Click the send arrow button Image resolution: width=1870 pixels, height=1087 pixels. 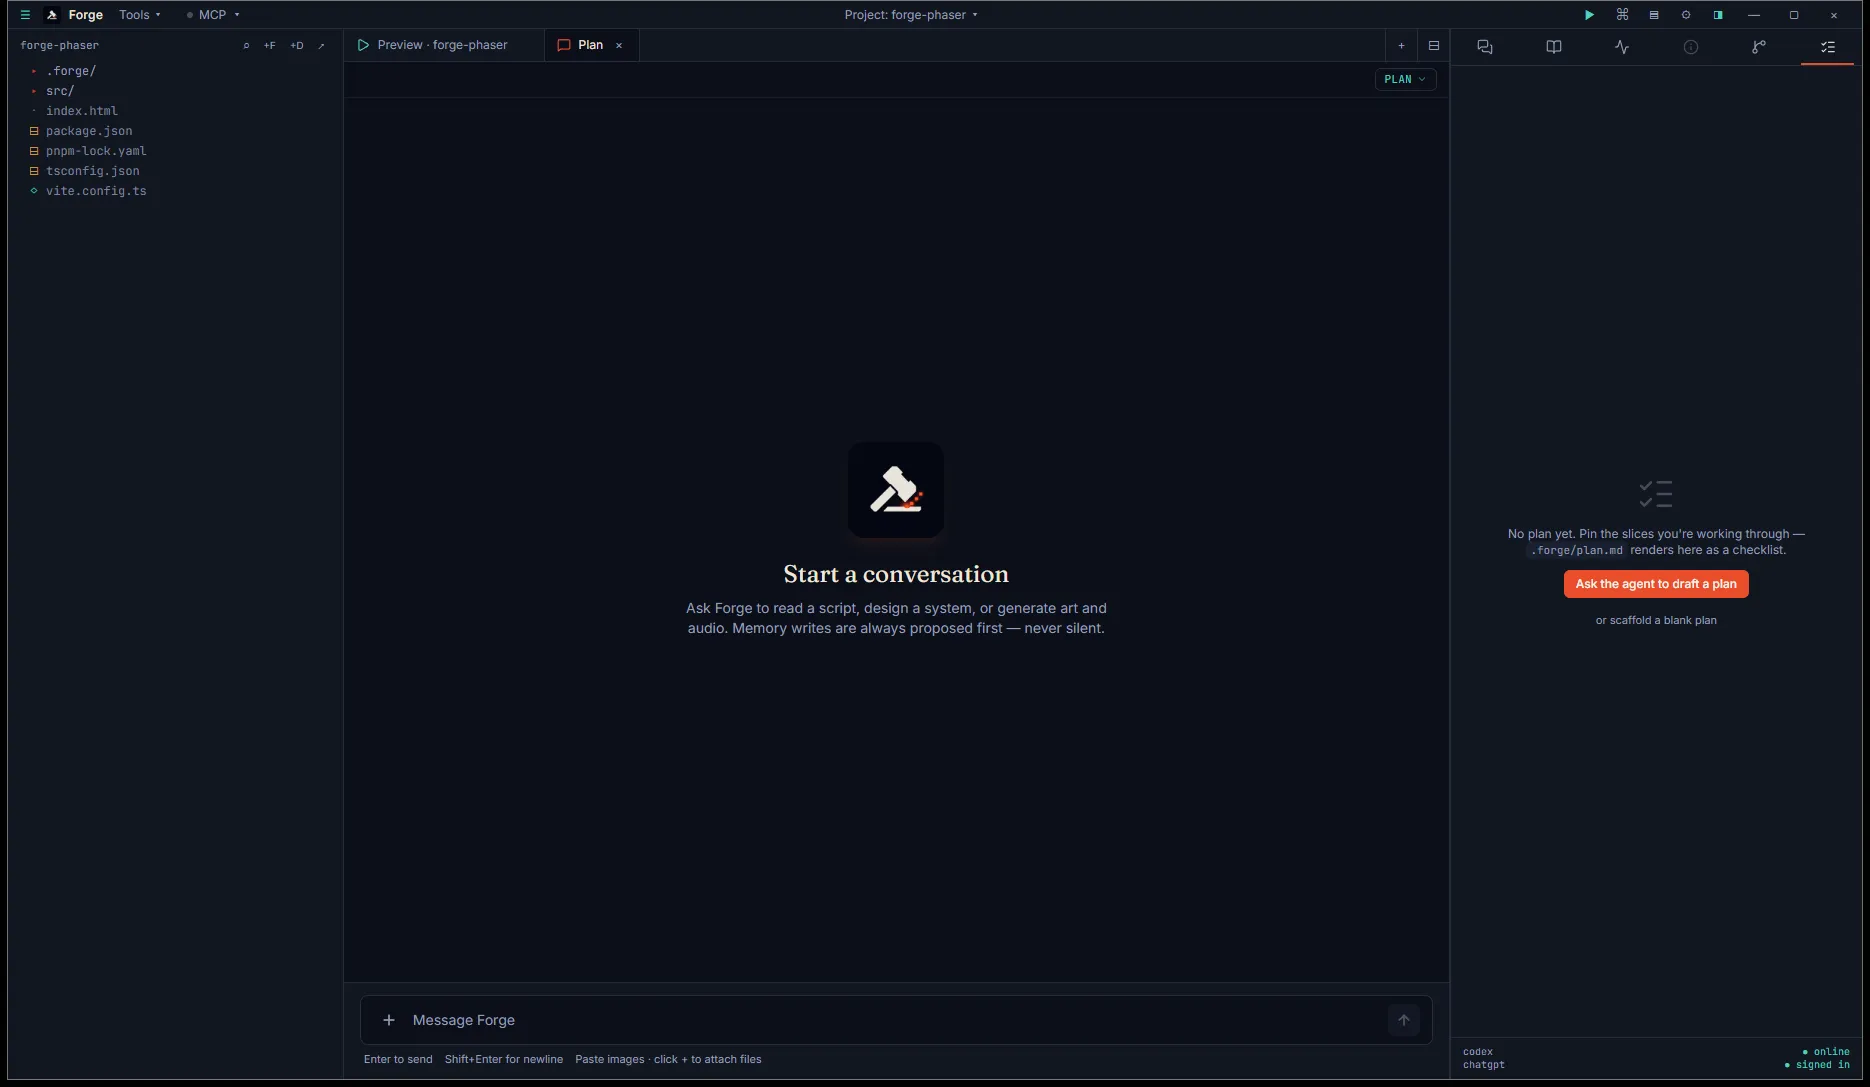coord(1404,1020)
